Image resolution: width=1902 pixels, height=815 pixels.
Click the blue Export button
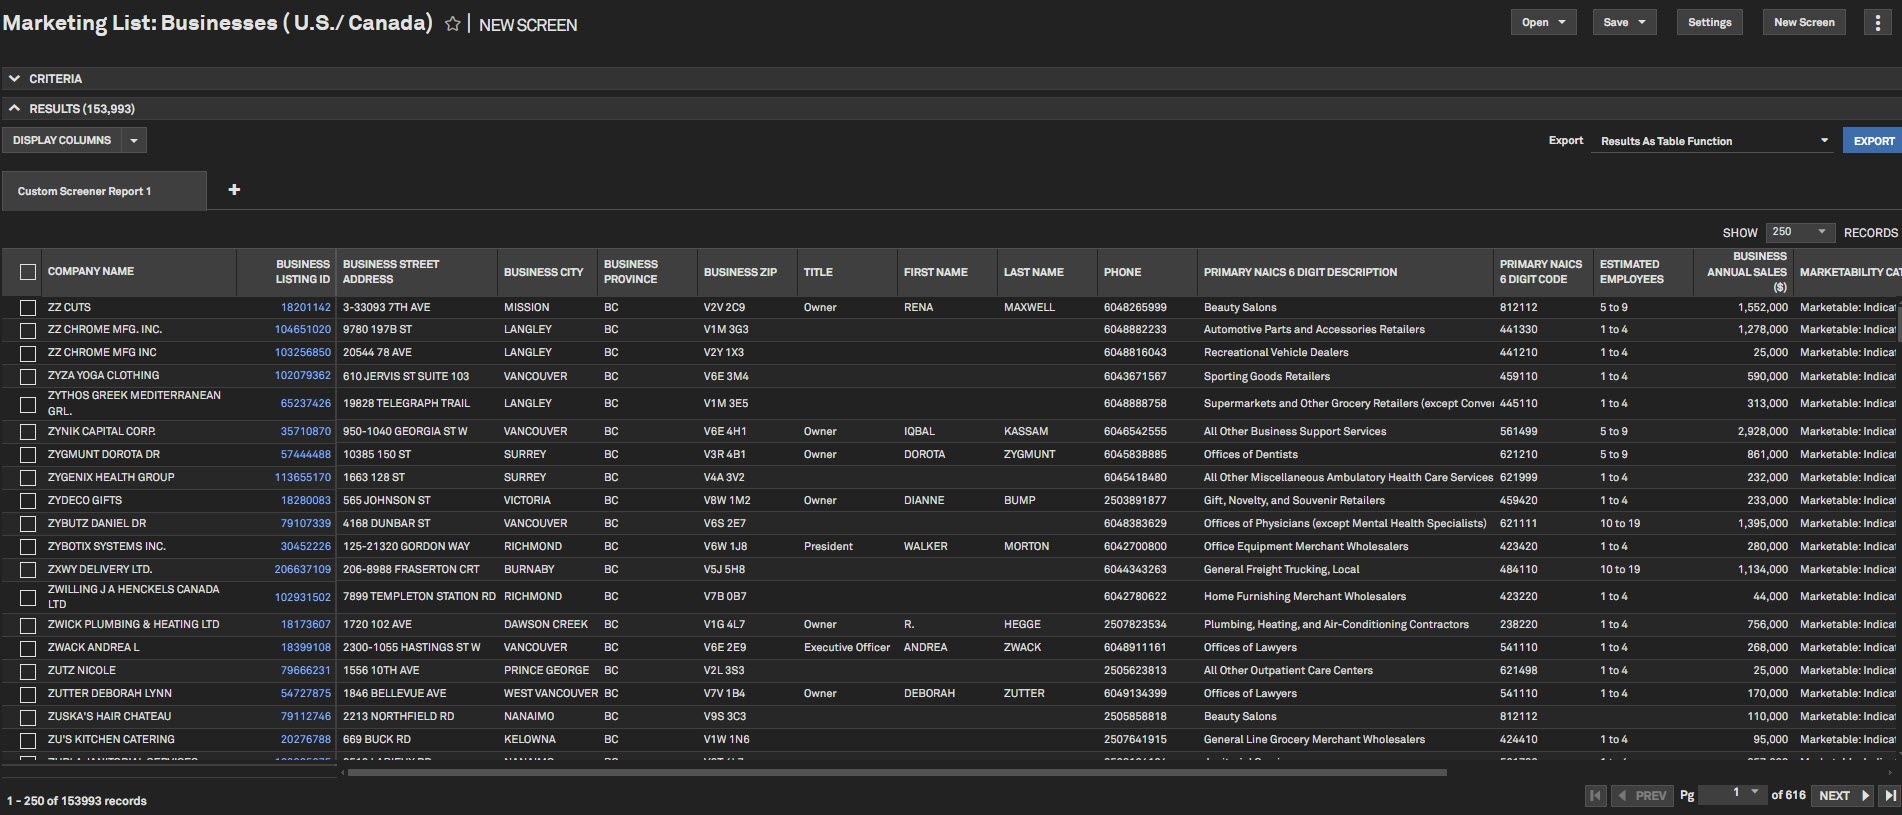click(1873, 141)
